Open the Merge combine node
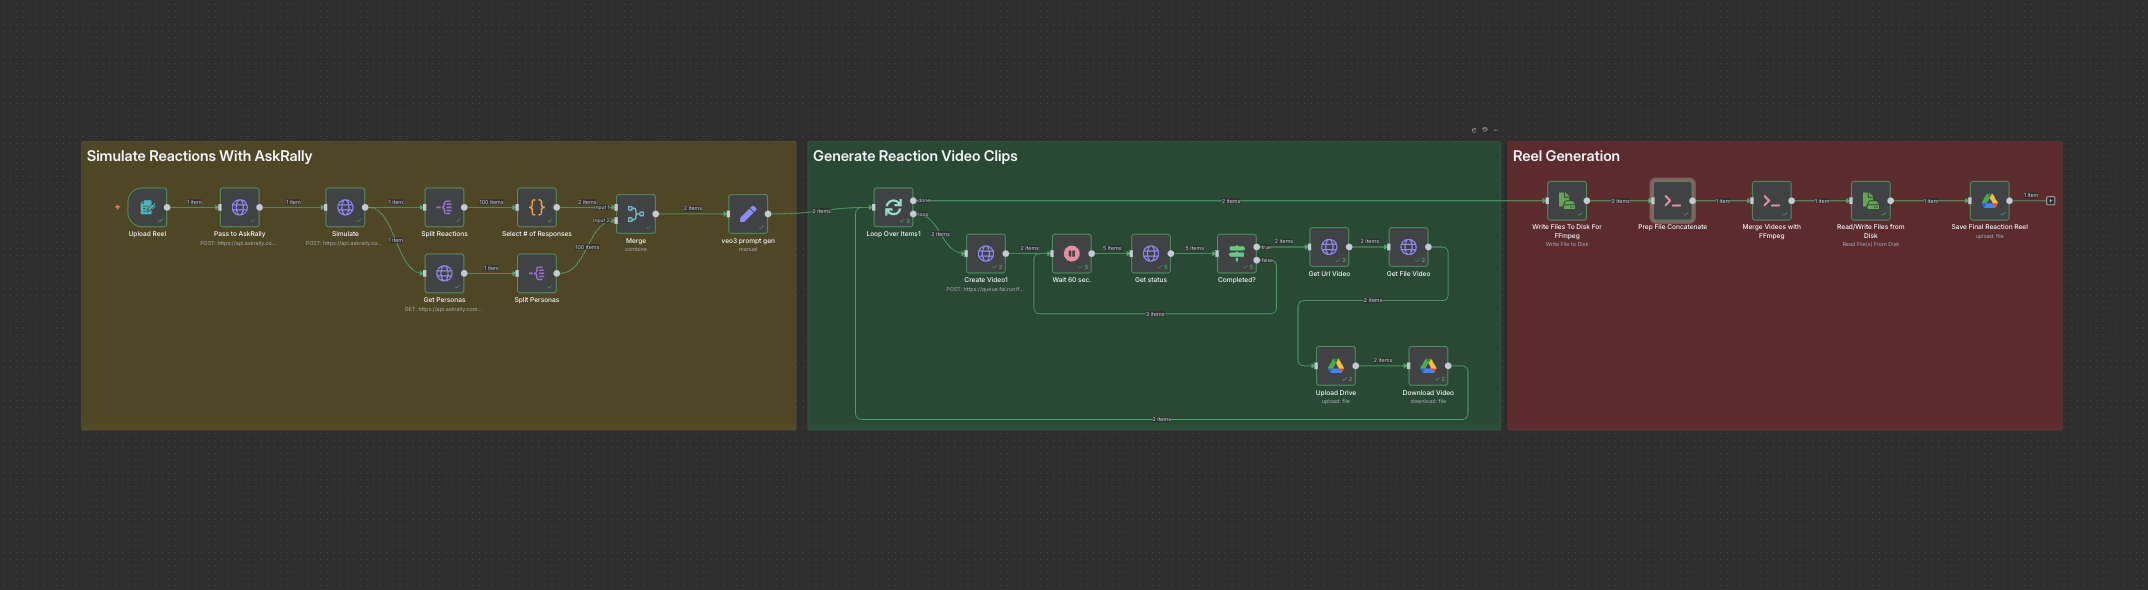Viewport: 2148px width, 590px height. click(636, 214)
